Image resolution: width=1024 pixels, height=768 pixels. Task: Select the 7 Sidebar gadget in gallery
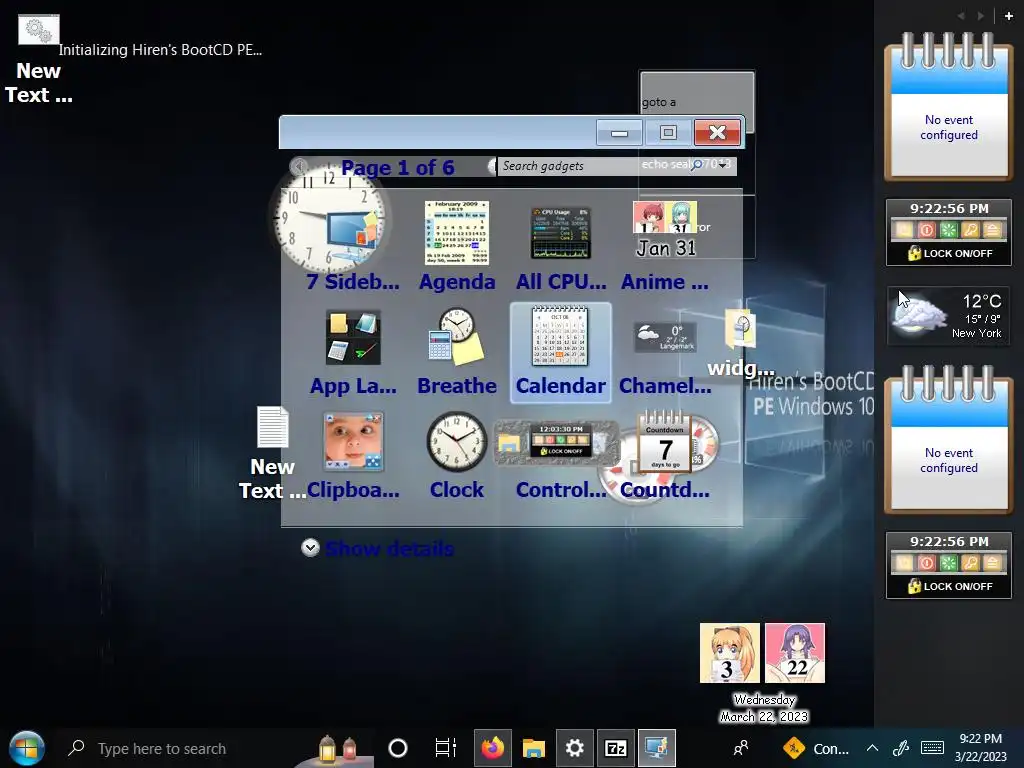353,247
